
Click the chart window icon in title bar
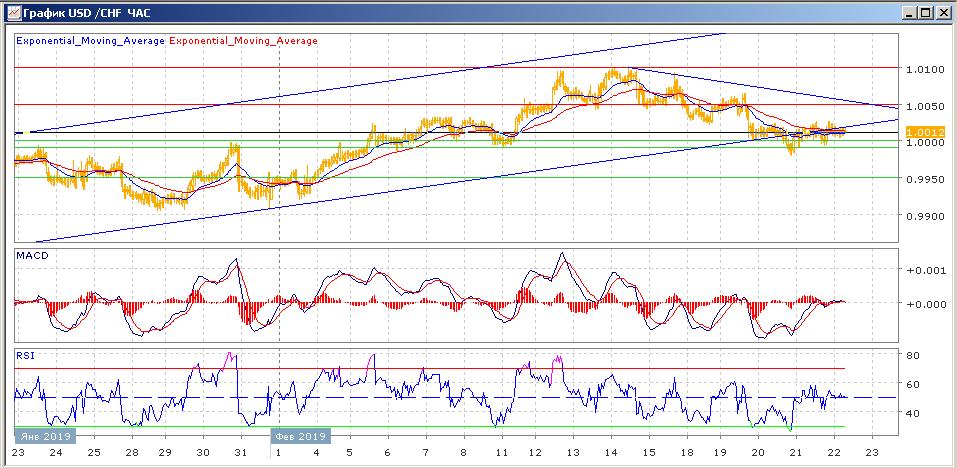[x=10, y=12]
